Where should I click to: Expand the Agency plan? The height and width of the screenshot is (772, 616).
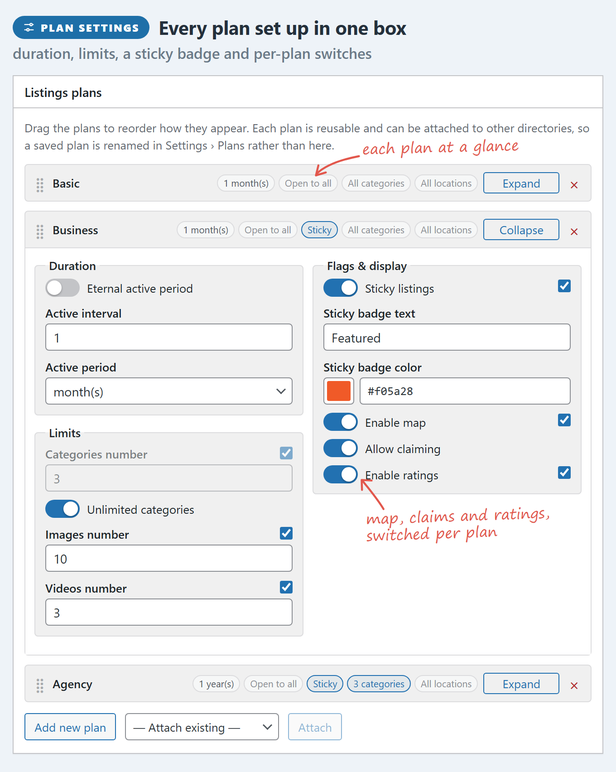(521, 684)
